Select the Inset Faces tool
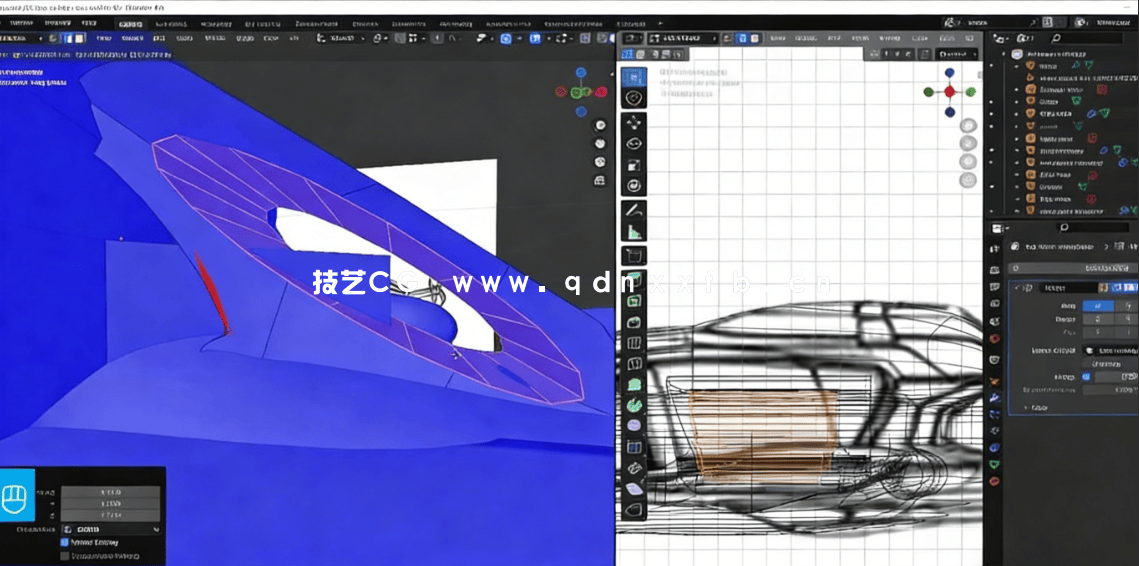 633,301
